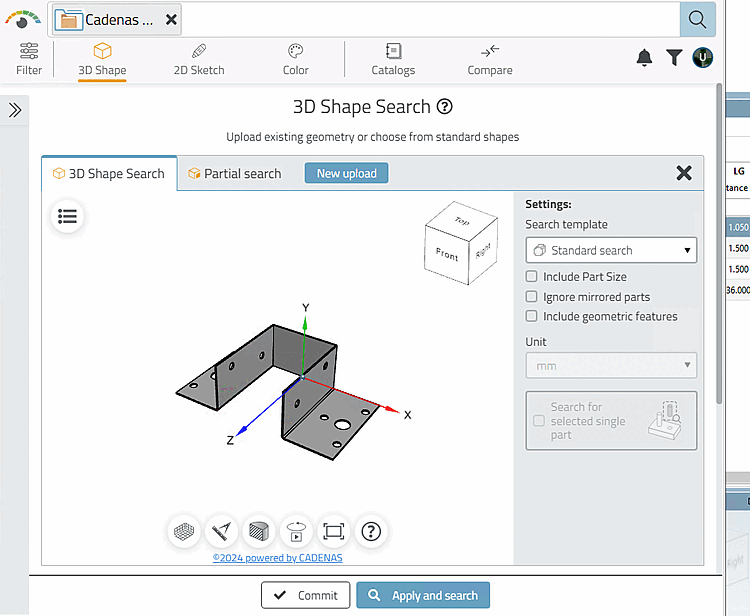Click the fit-to-screen viewer icon
Image resolution: width=750 pixels, height=616 pixels.
[334, 531]
